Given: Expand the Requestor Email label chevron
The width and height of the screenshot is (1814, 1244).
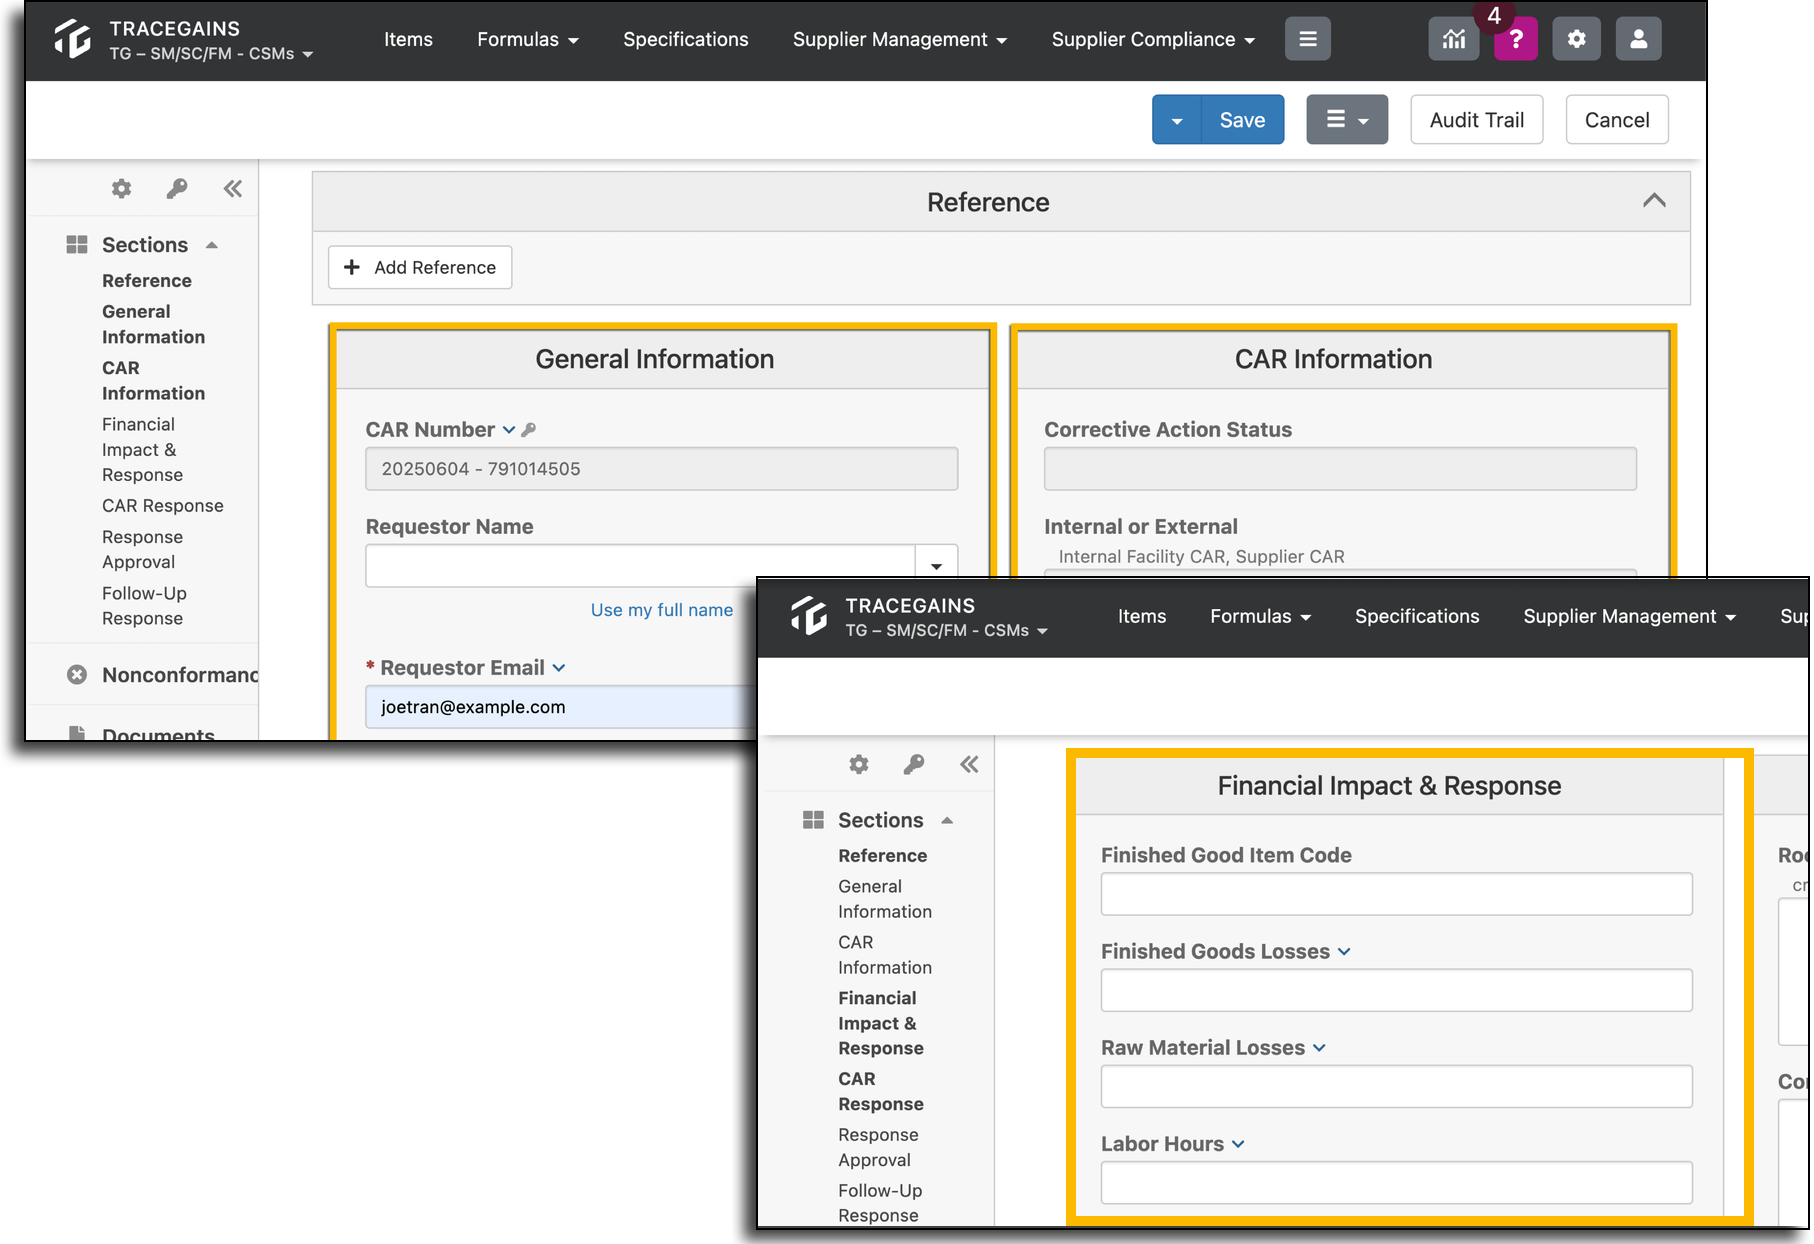Looking at the screenshot, I should pyautogui.click(x=559, y=668).
